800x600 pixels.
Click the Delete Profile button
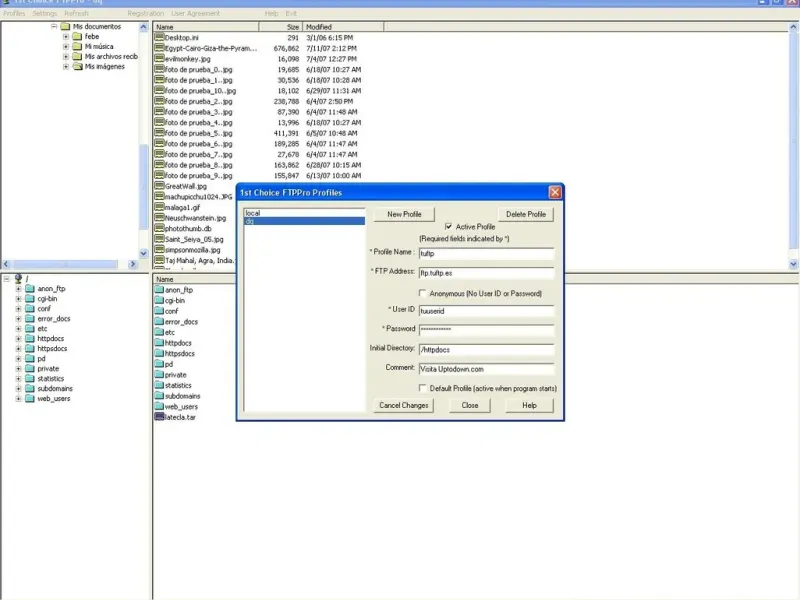pyautogui.click(x=526, y=214)
